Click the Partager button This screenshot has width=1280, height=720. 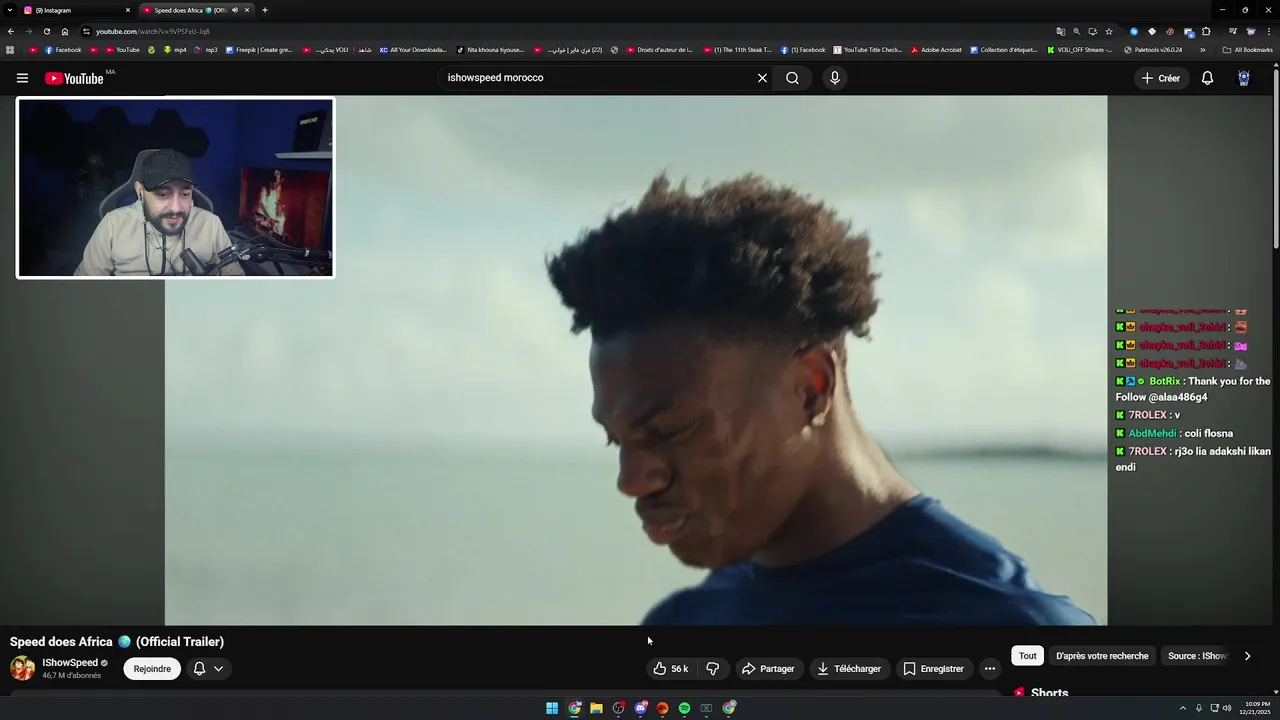768,669
